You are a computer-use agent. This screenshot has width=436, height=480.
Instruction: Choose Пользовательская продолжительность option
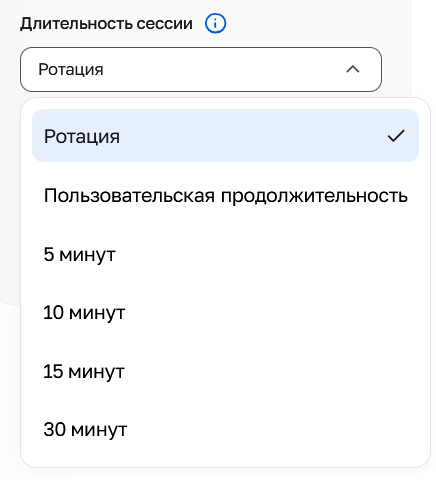click(x=225, y=195)
